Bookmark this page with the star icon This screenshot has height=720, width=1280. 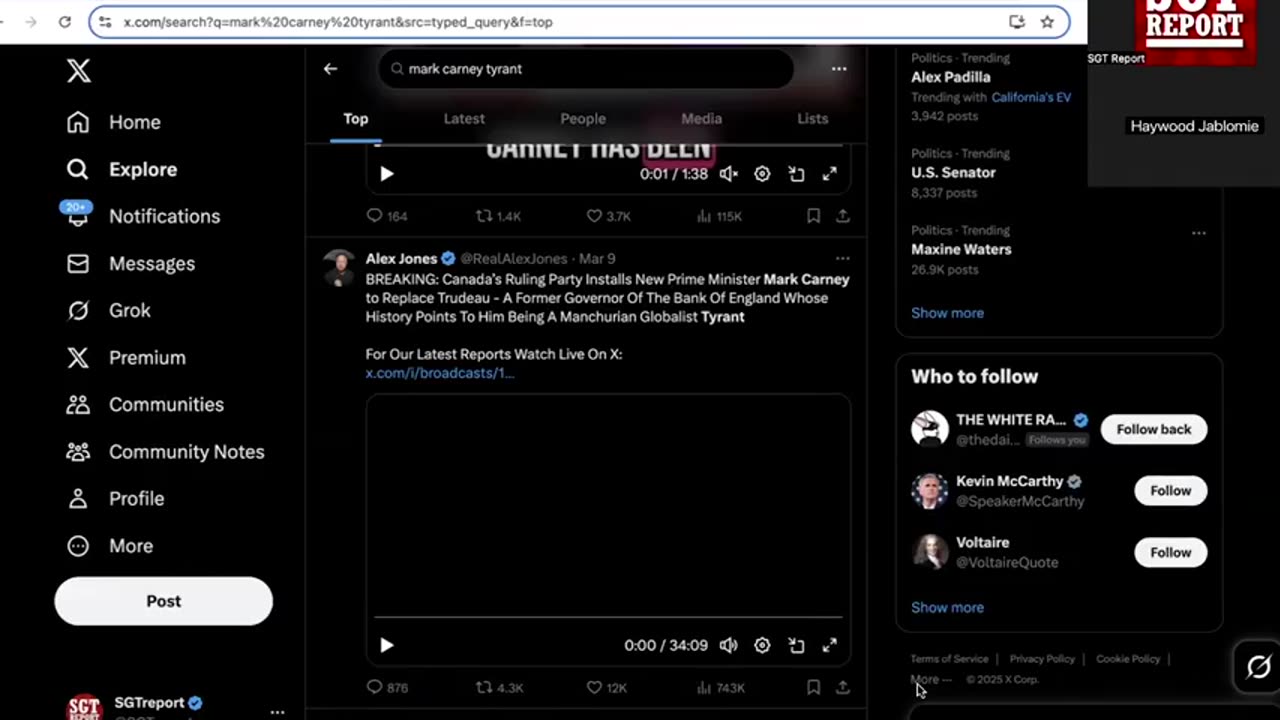click(1047, 22)
